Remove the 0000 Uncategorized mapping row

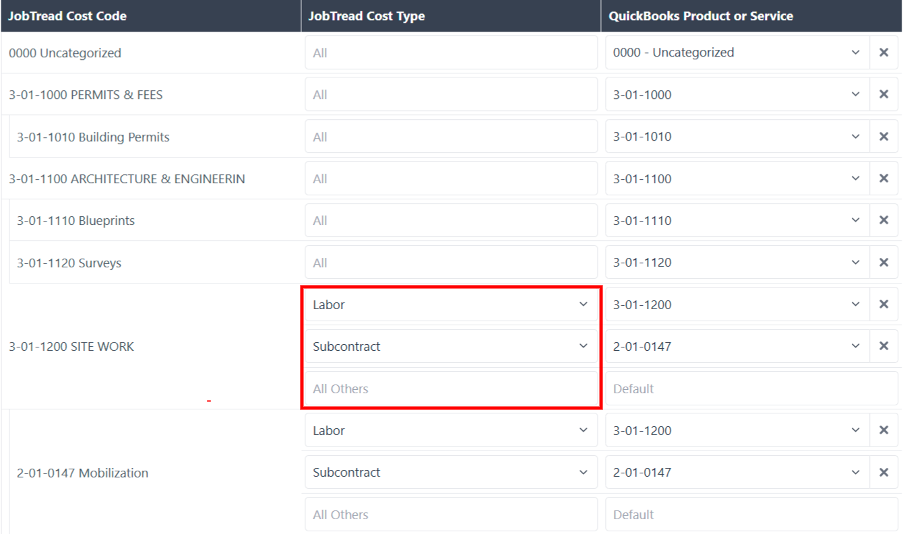[883, 52]
